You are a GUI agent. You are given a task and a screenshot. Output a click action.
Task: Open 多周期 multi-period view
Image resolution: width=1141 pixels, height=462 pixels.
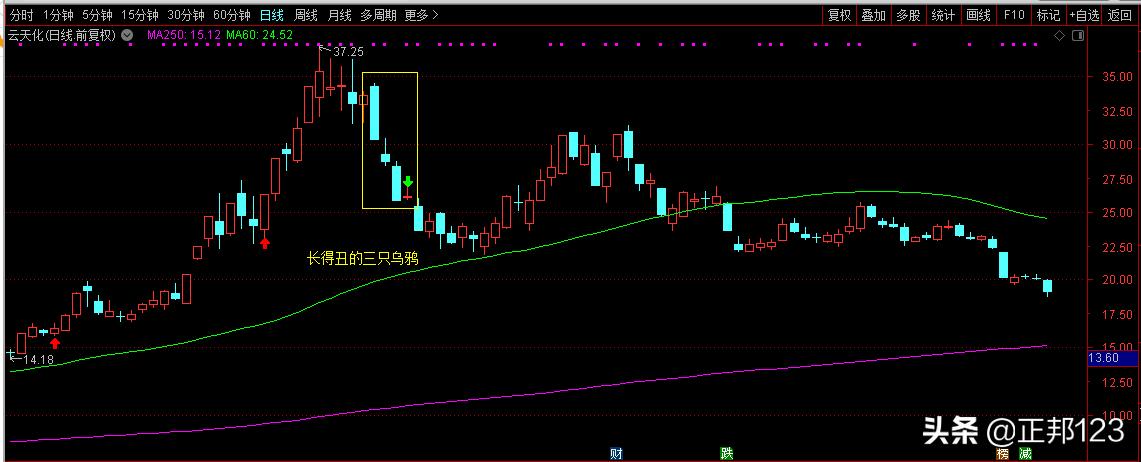click(378, 15)
